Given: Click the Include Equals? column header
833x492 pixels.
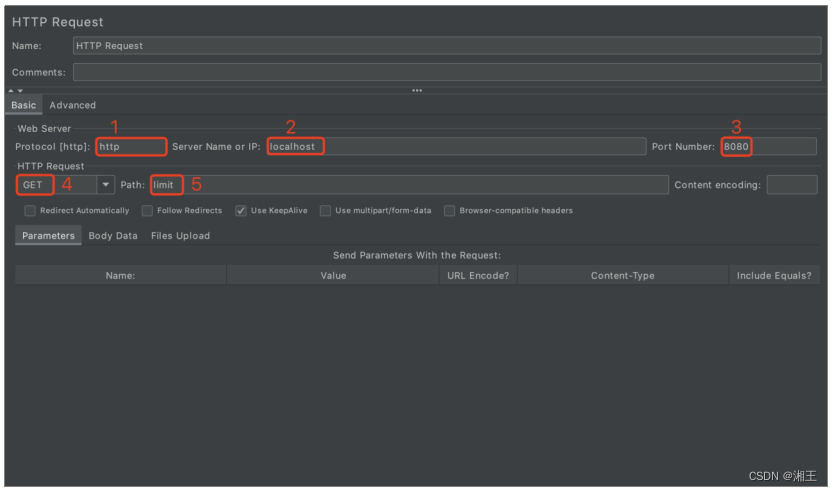Looking at the screenshot, I should click(774, 276).
